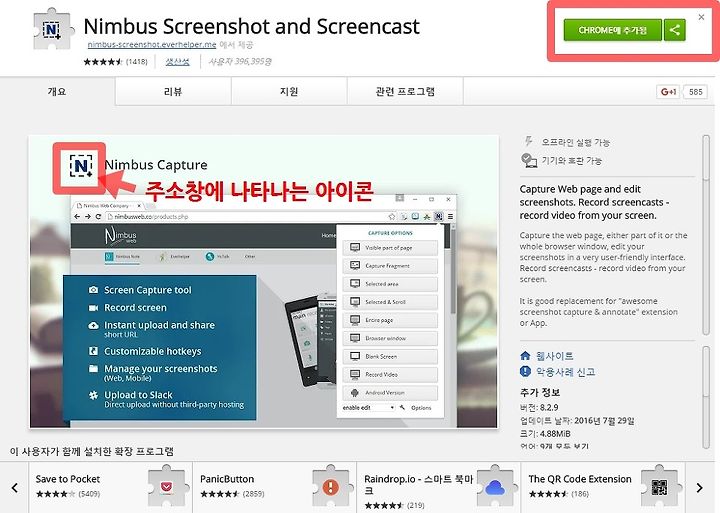Click the Nimbus Capture promo screenshot

(x=264, y=282)
